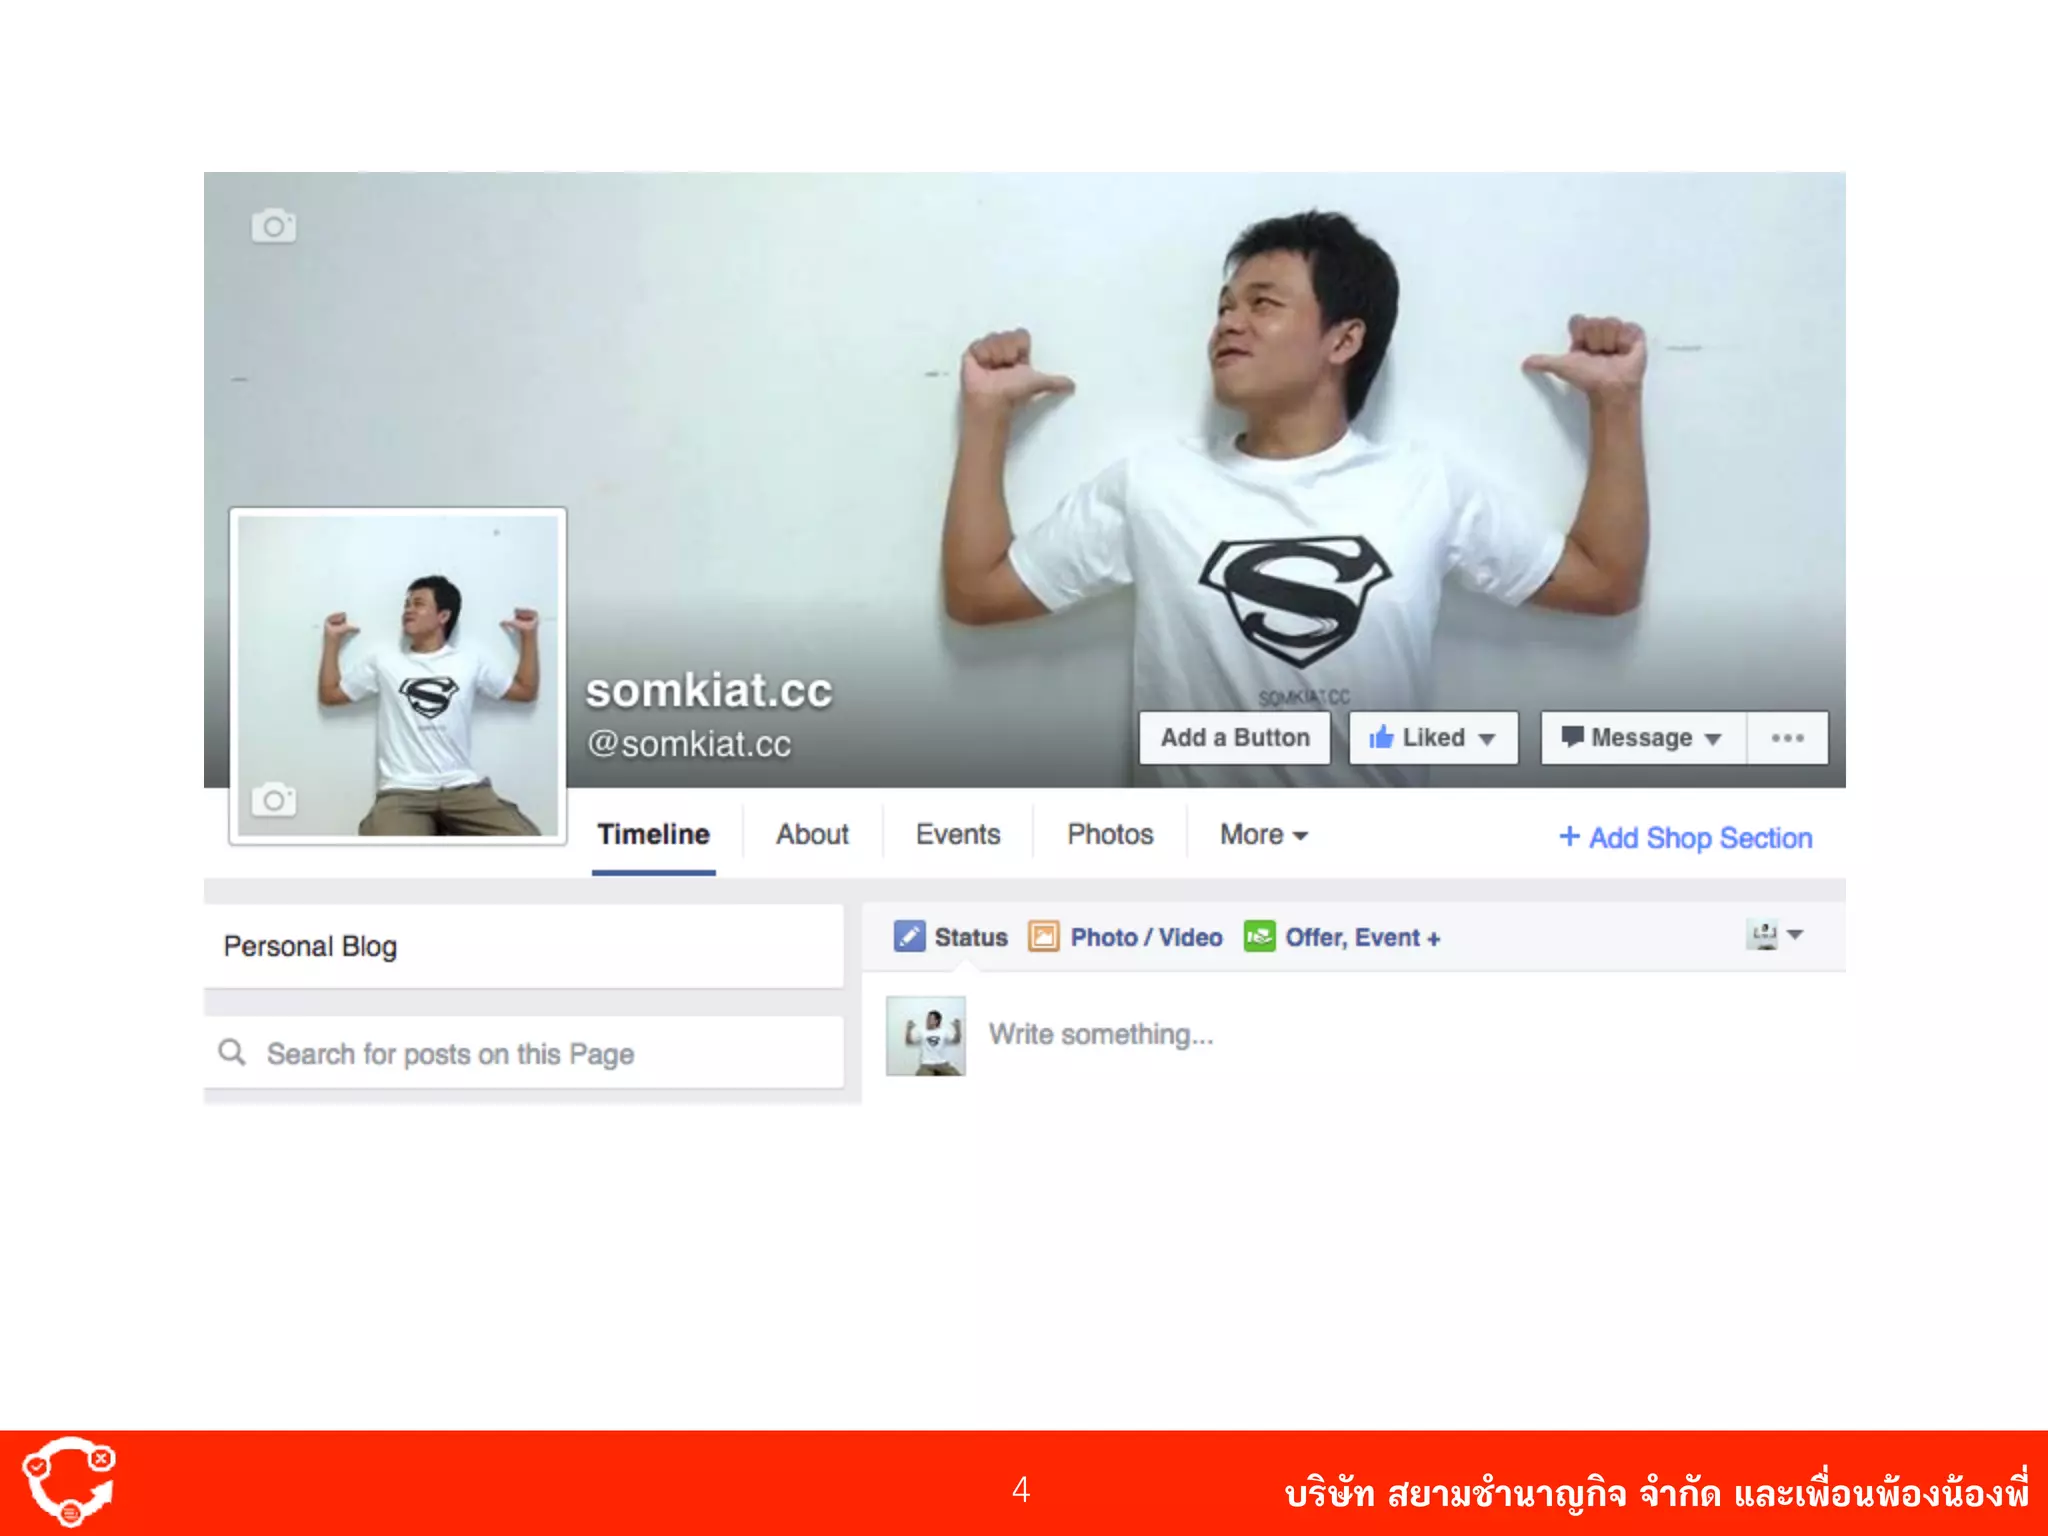Click the green Offer, Event icon
Viewport: 2048px width, 1536px height.
(1259, 937)
